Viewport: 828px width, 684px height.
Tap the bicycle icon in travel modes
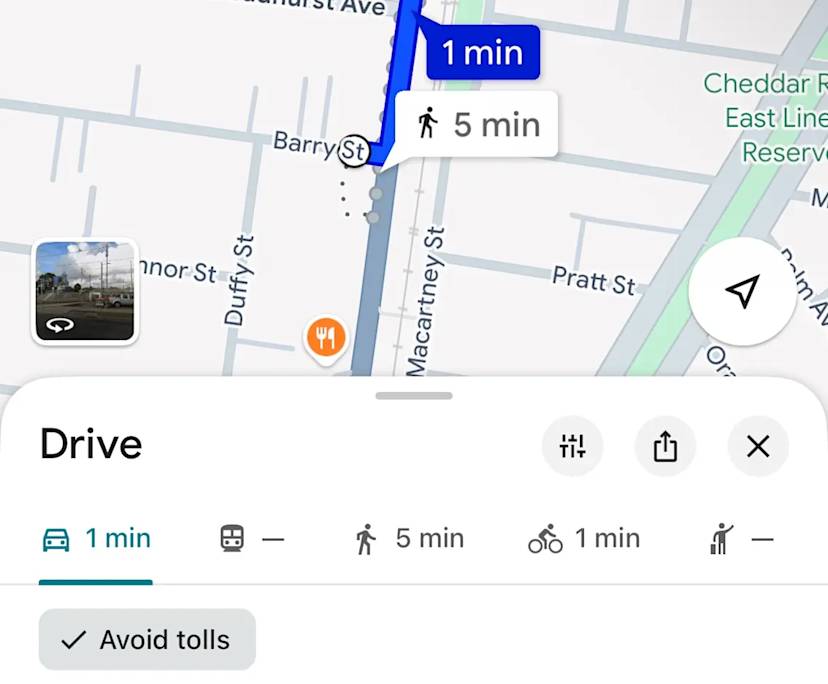545,539
